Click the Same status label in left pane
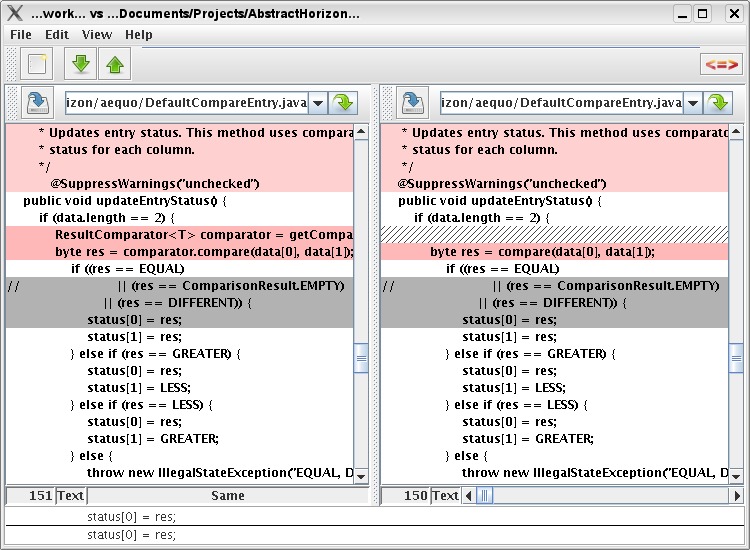Image resolution: width=750 pixels, height=550 pixels. point(227,495)
